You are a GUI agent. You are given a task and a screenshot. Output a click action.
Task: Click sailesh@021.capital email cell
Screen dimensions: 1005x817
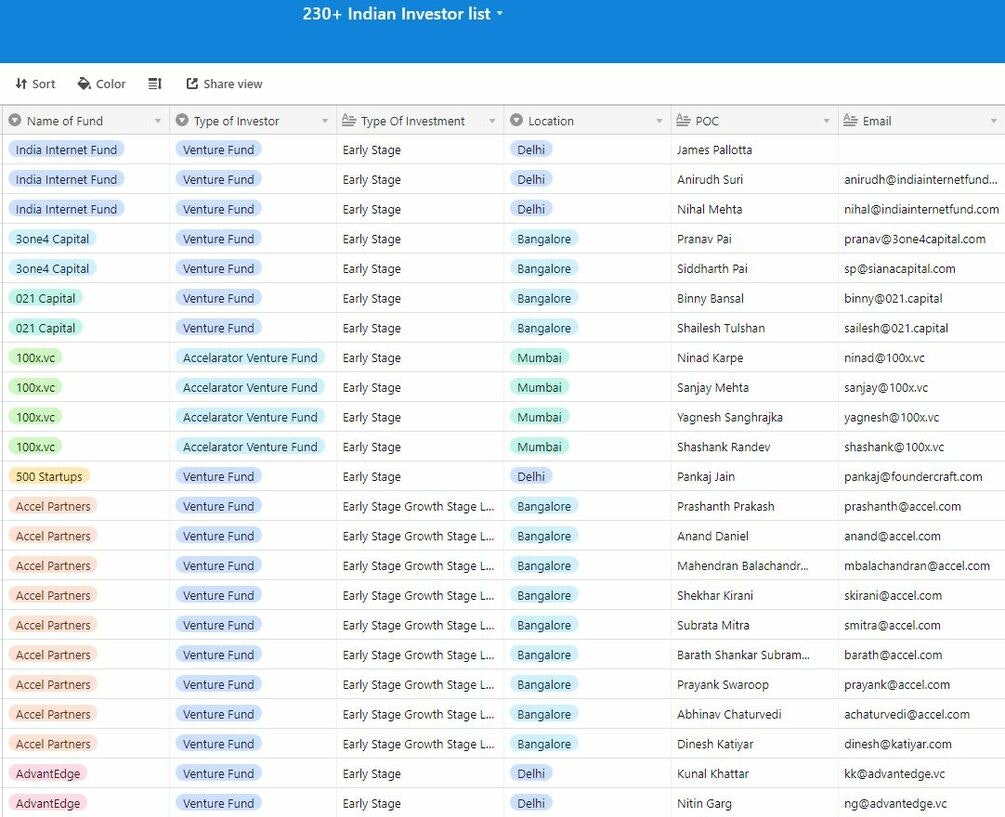[x=921, y=328]
